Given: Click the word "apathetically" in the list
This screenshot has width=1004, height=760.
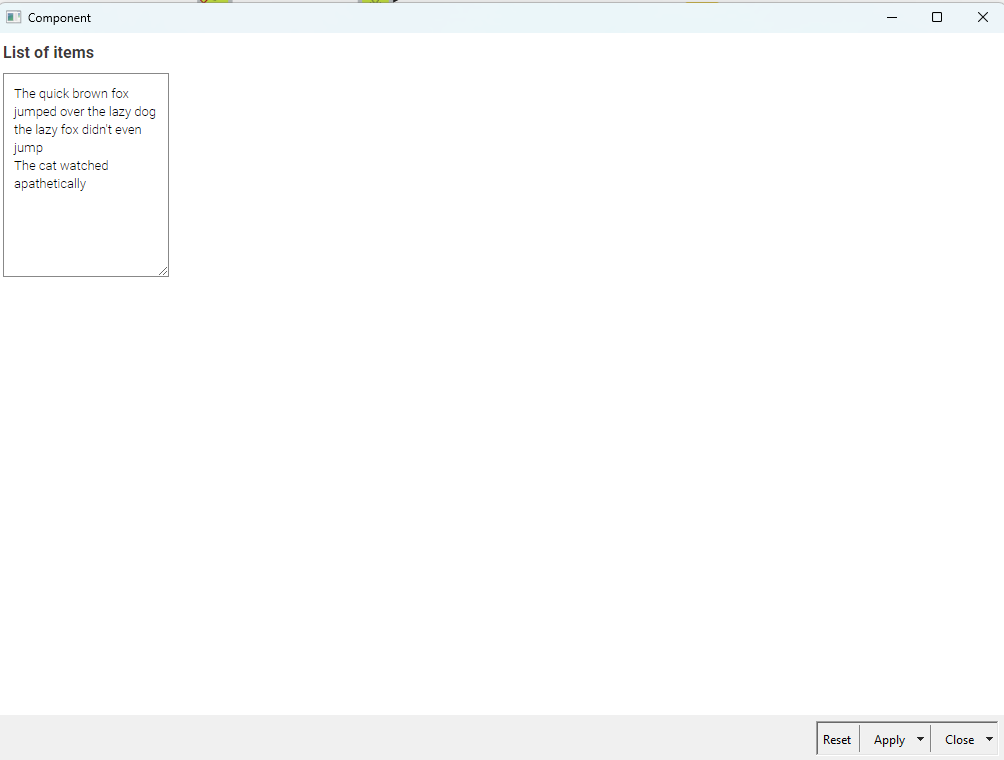Looking at the screenshot, I should (x=50, y=184).
